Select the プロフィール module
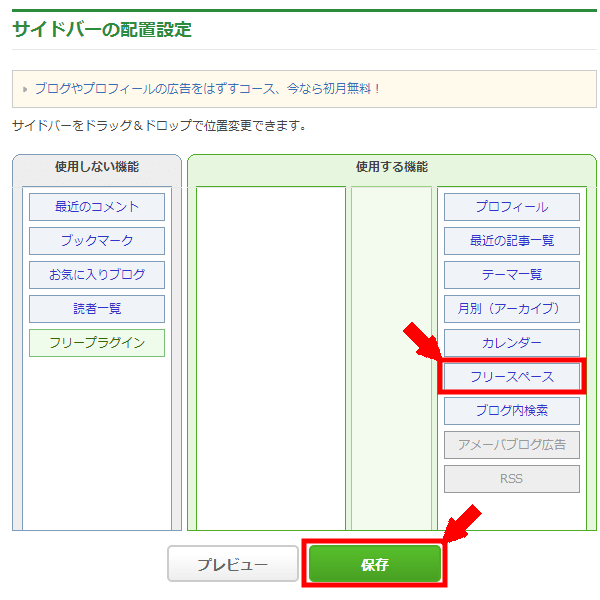 coord(512,207)
